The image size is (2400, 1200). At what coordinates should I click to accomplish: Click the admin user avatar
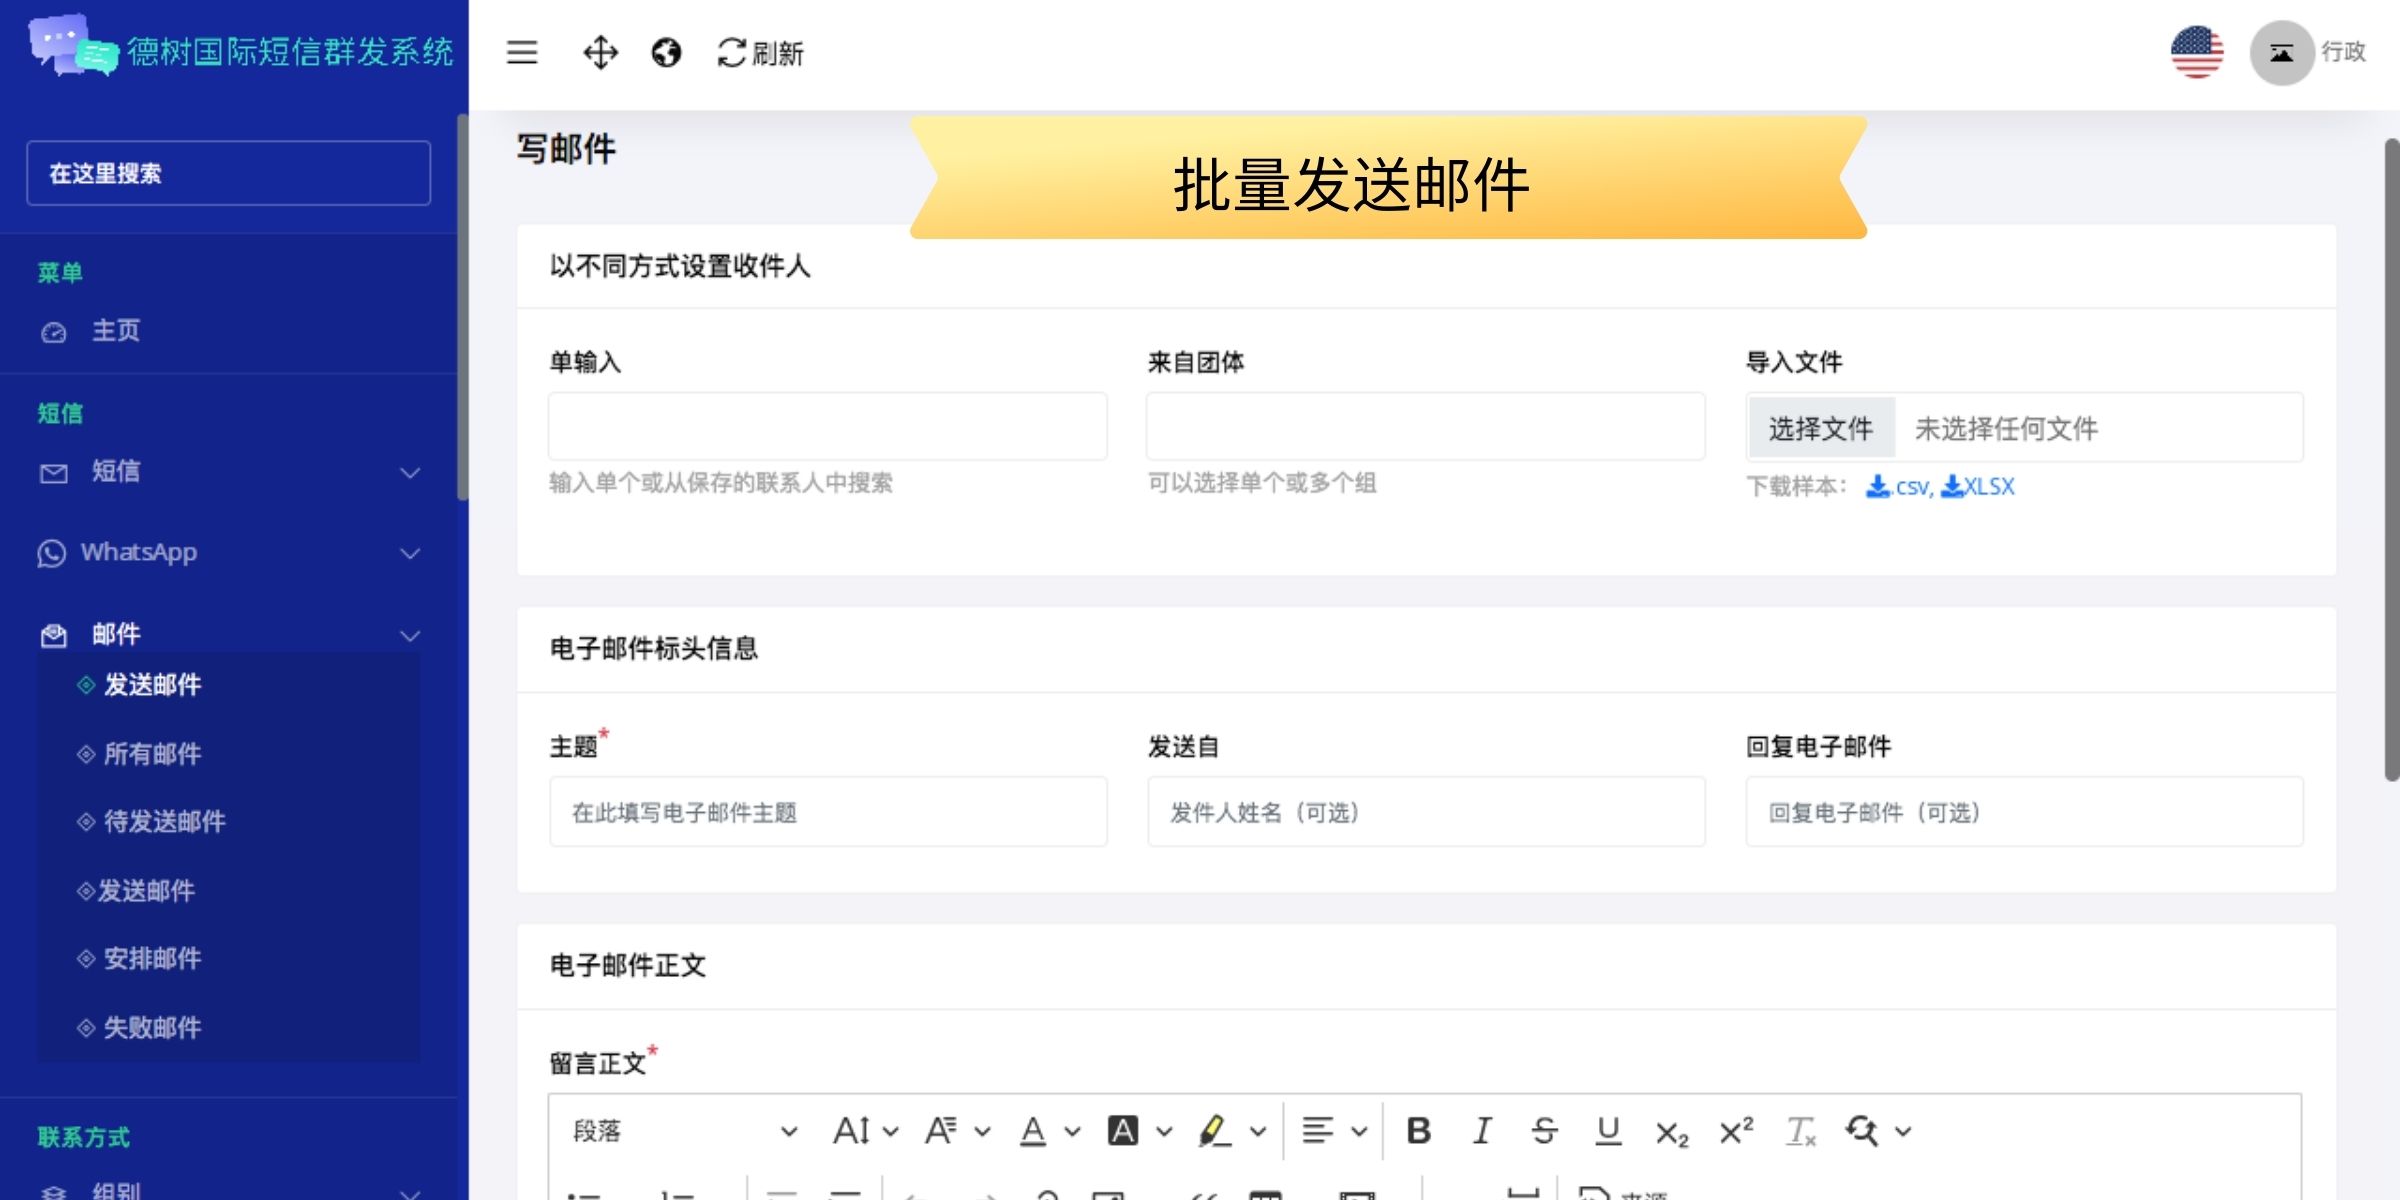[2282, 52]
